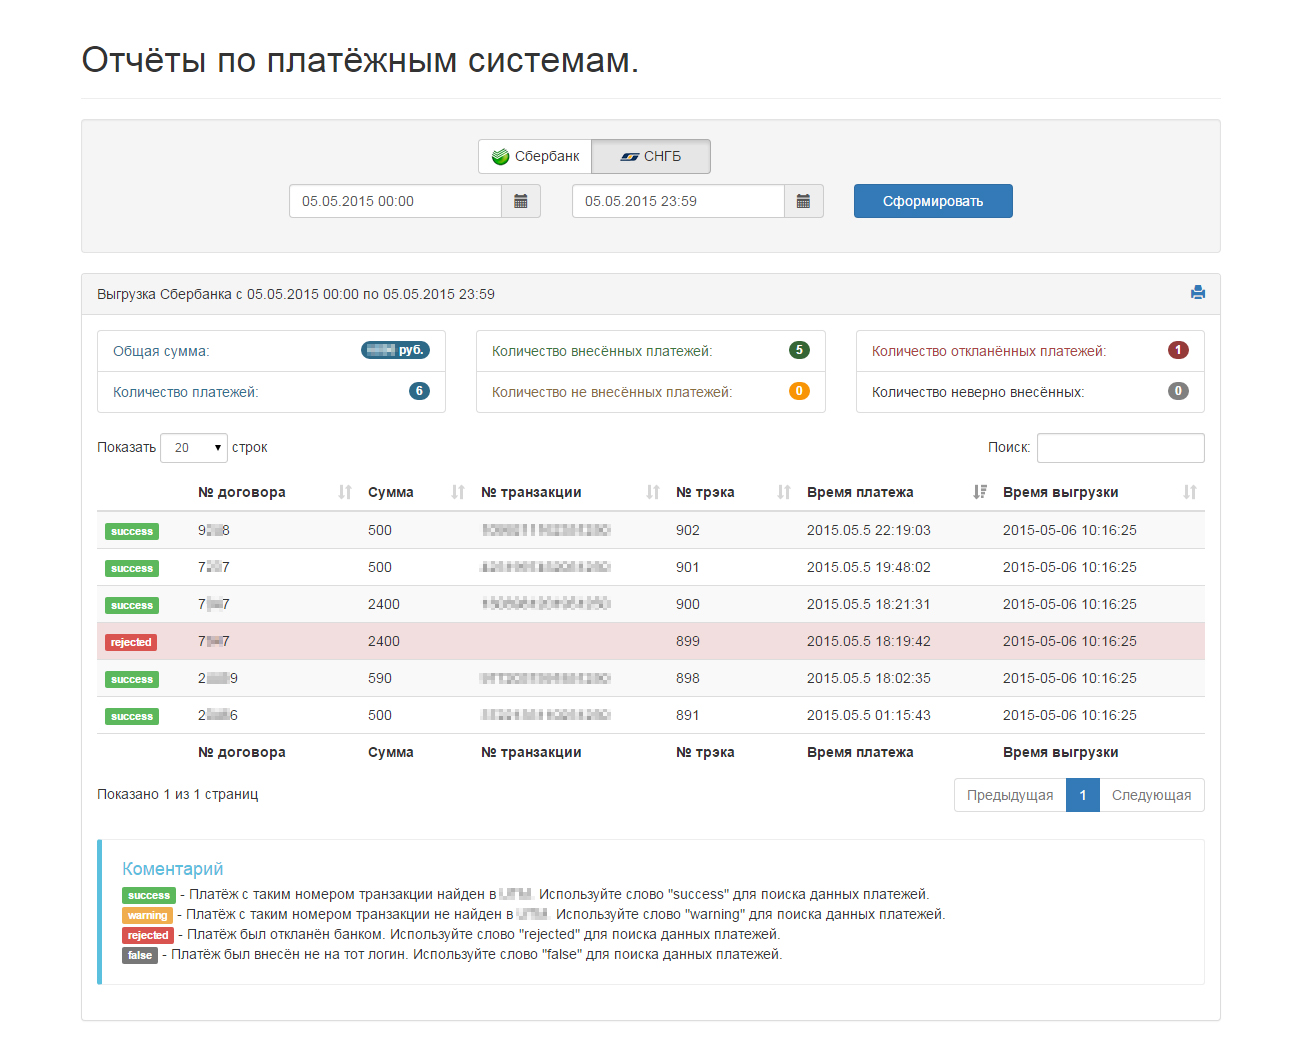This screenshot has width=1311, height=1041.
Task: Focus the start date input field
Action: [x=395, y=201]
